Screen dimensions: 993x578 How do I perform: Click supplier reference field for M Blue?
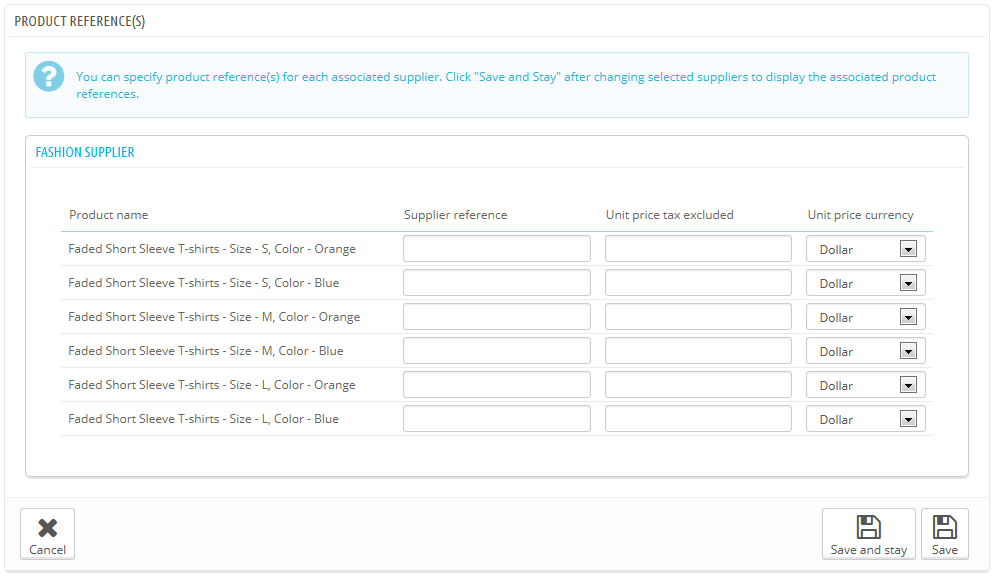(x=496, y=351)
